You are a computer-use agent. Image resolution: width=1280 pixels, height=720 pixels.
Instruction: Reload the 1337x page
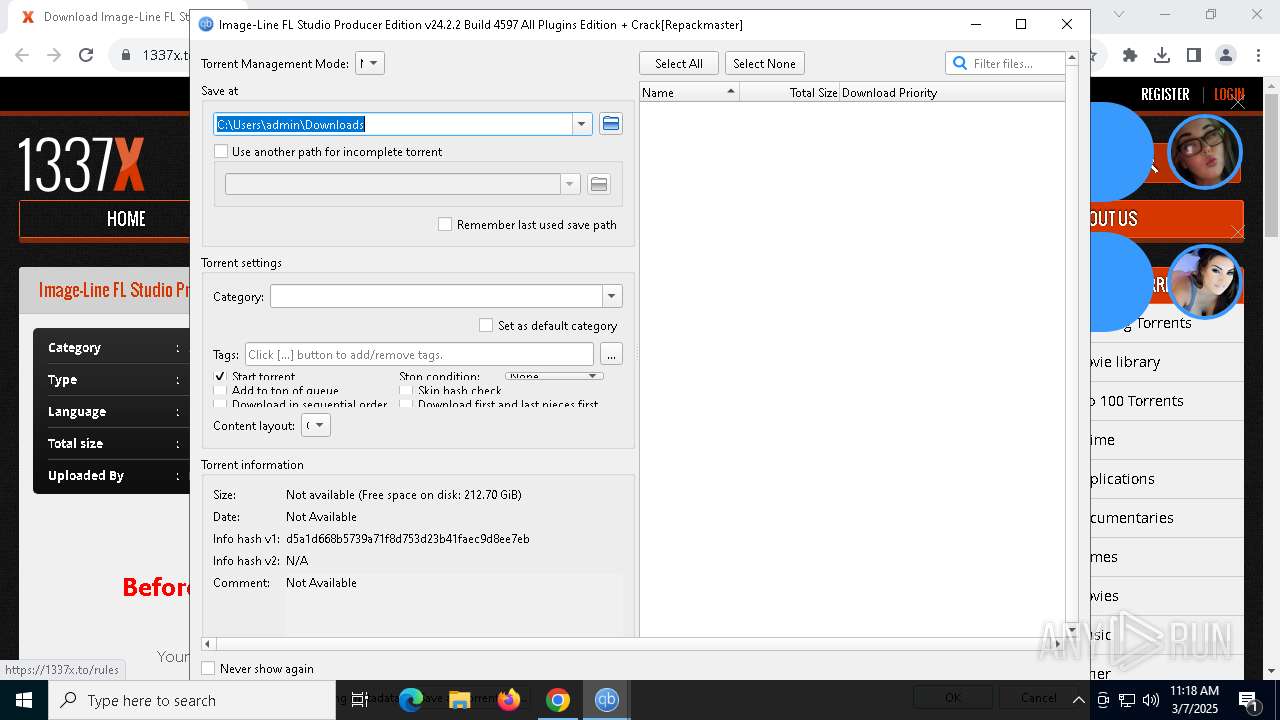pos(86,55)
